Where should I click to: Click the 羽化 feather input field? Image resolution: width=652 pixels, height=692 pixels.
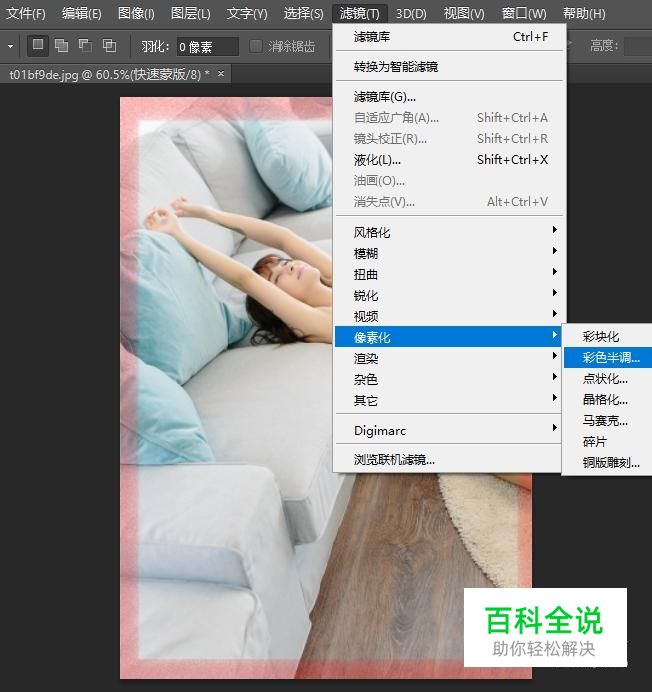207,46
